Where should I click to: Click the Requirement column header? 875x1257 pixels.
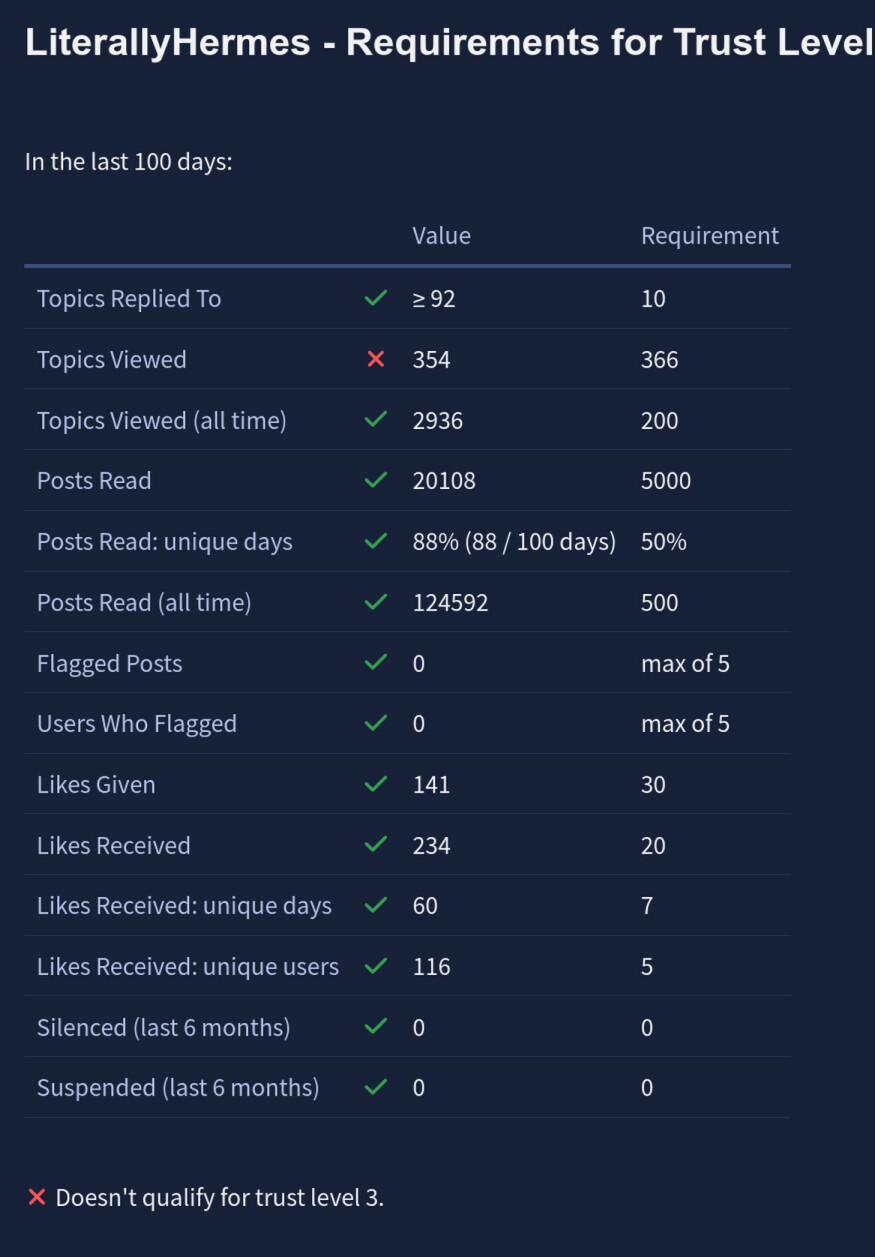tap(709, 236)
